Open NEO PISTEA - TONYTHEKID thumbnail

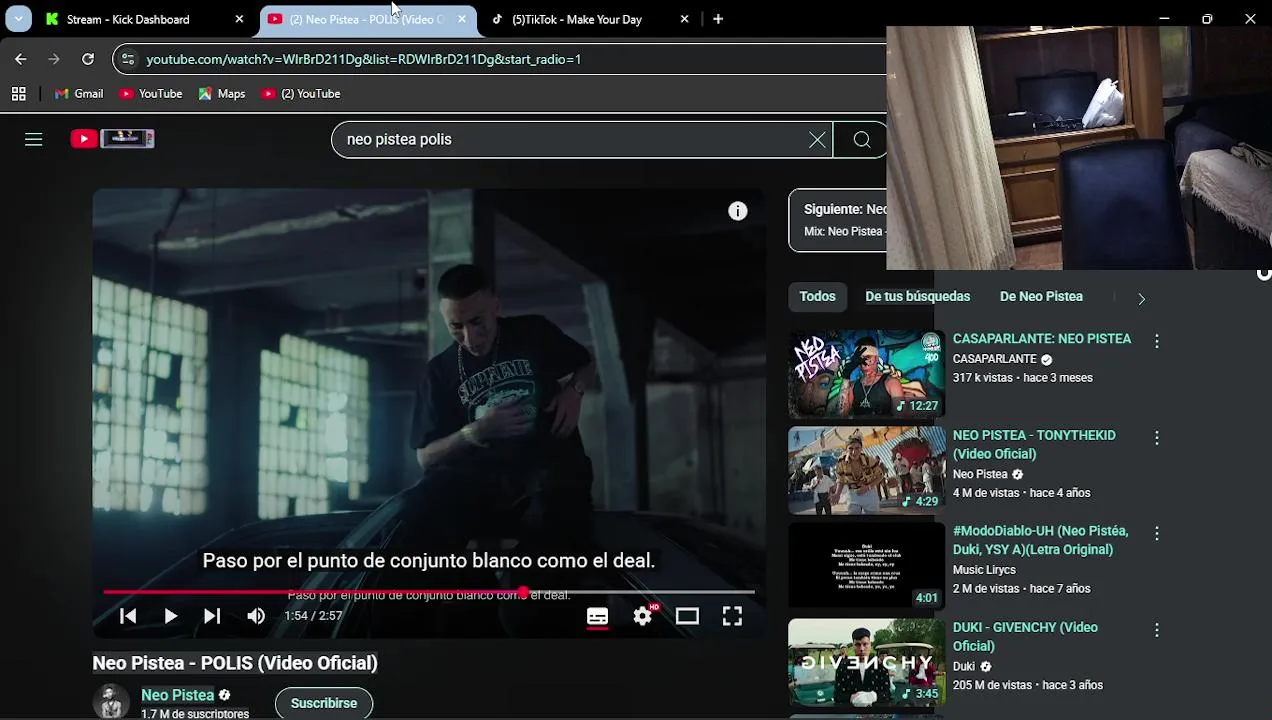(866, 470)
